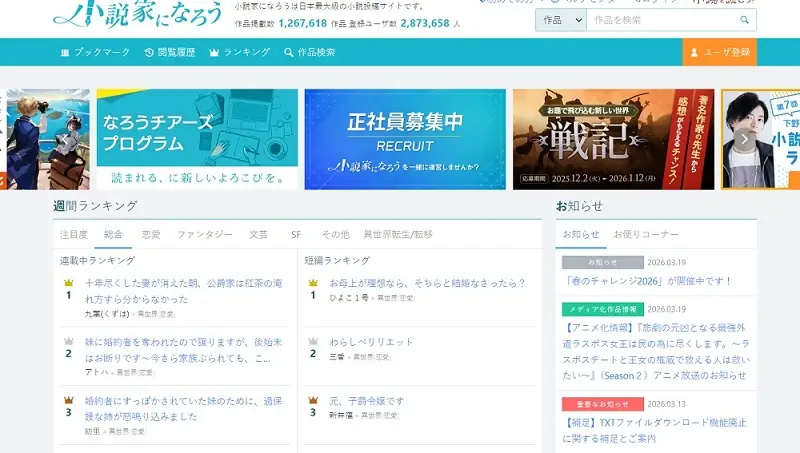Click the silver crown of serial rank 2
Screen dimensions: 800x453
(69, 341)
